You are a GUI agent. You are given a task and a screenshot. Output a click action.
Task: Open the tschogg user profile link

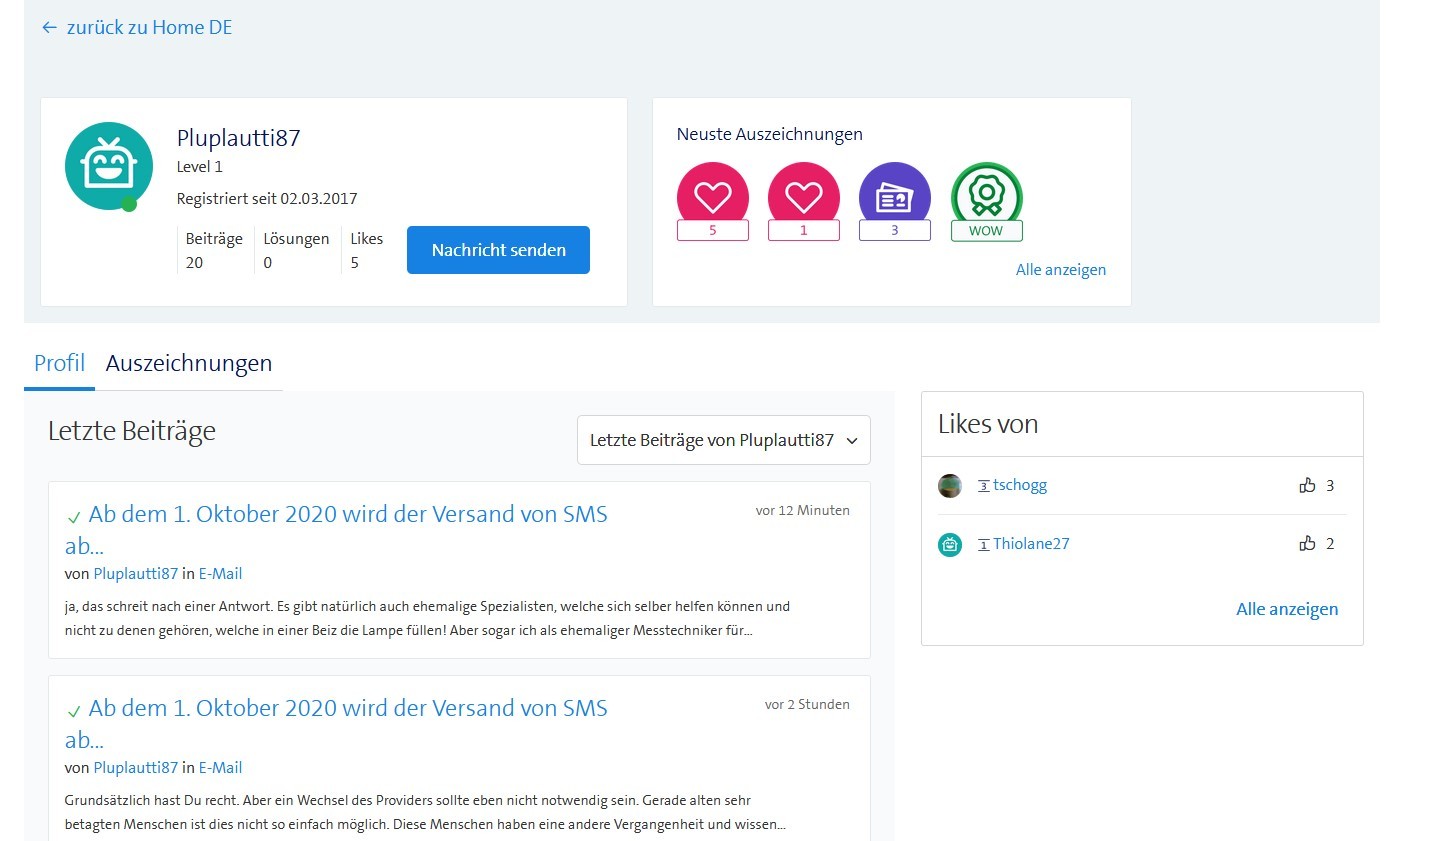point(1019,486)
